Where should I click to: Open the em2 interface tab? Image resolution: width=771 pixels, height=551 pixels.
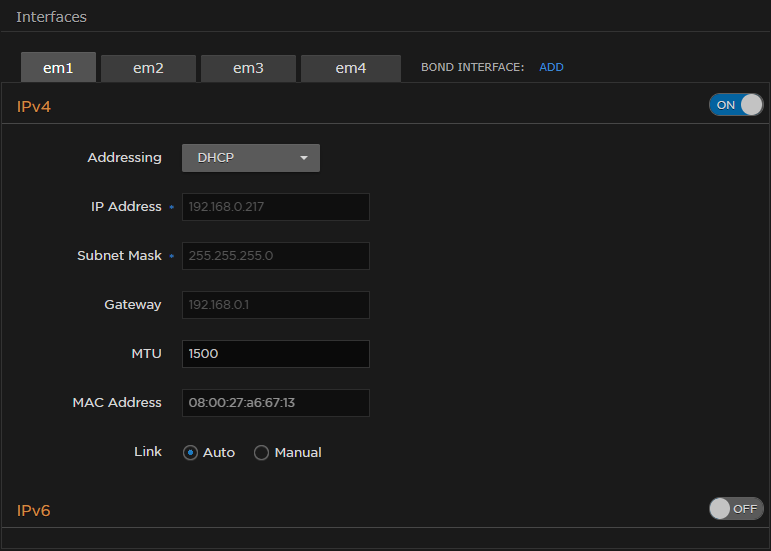coord(148,68)
